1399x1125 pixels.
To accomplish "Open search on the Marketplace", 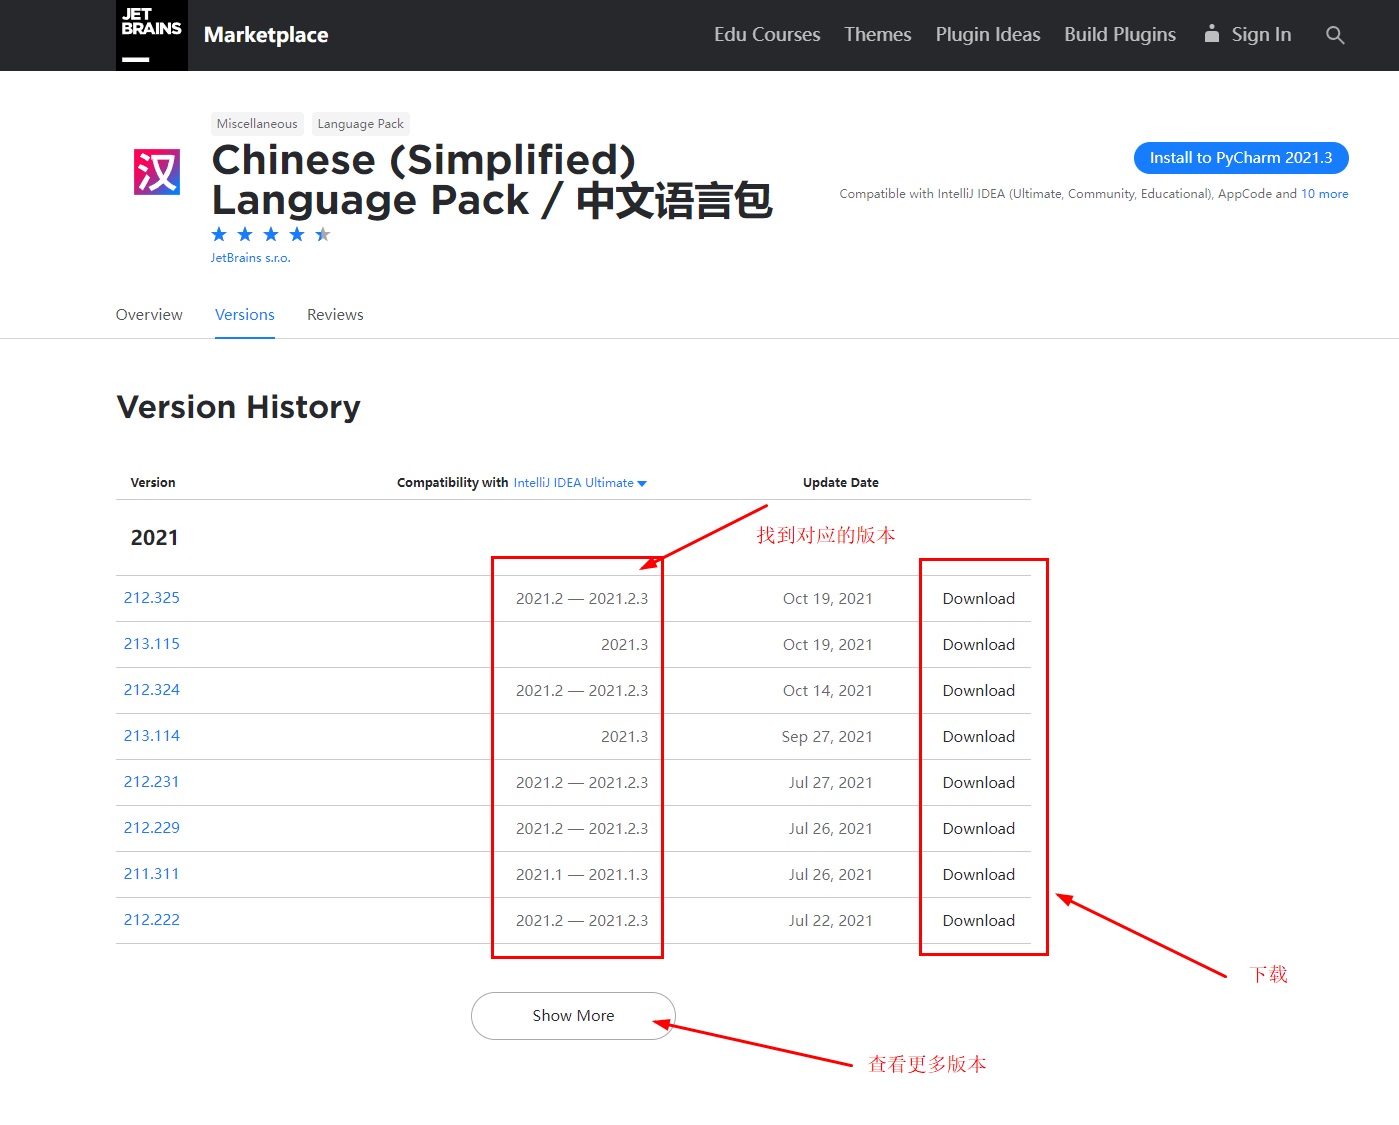I will [1336, 35].
